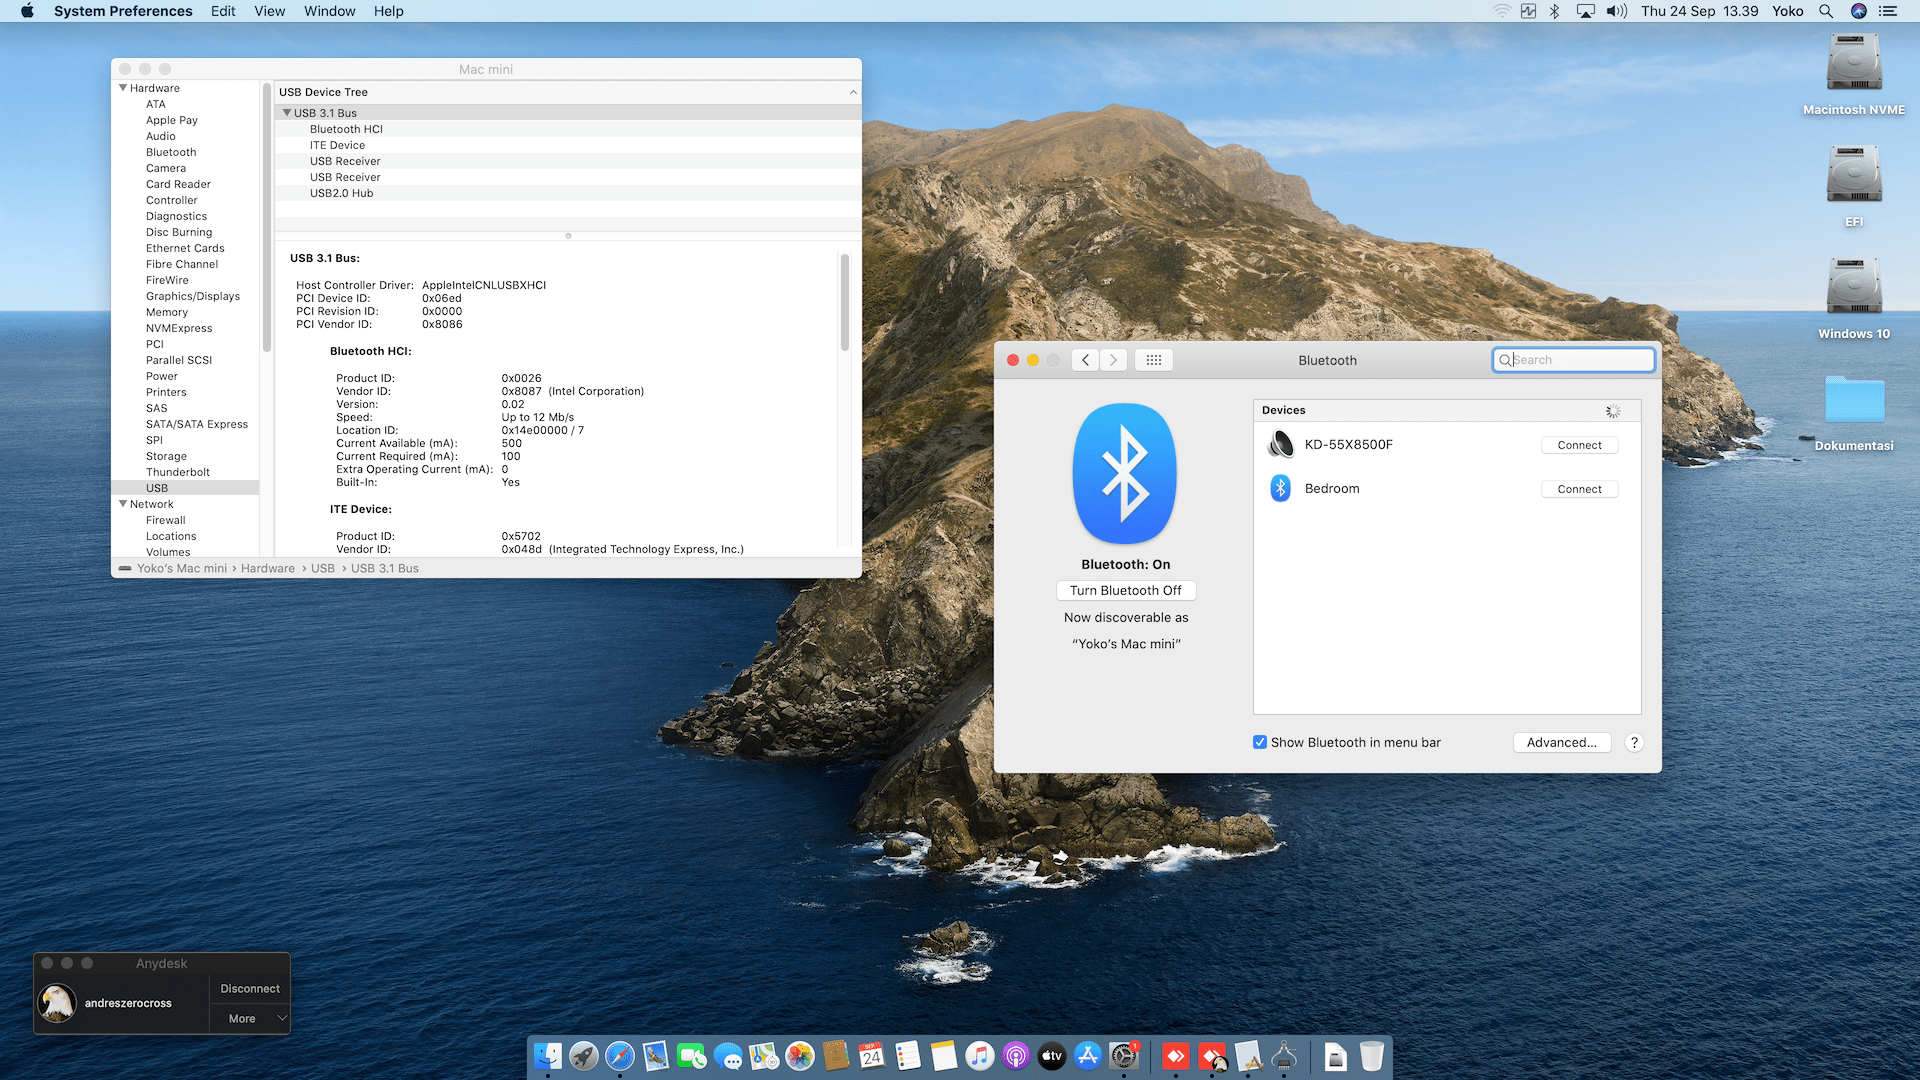Open the View menu
This screenshot has width=1920, height=1080.
point(269,11)
